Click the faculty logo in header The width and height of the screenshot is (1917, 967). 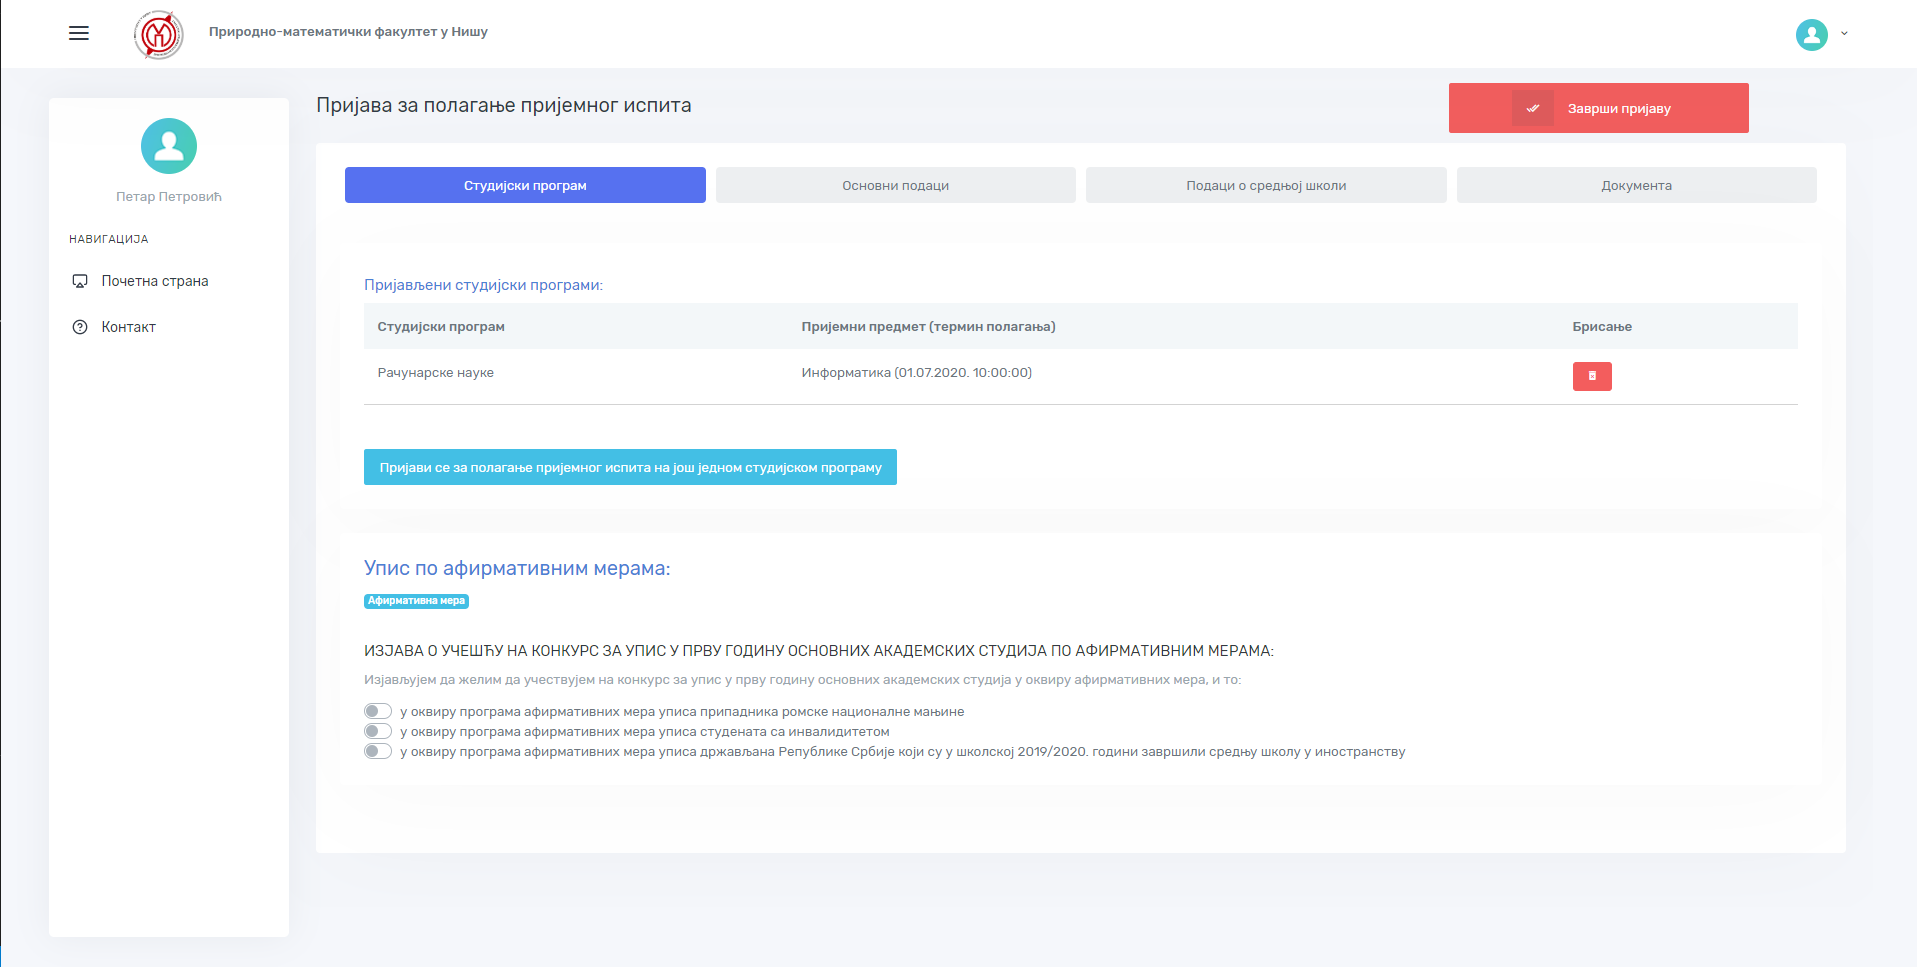click(x=159, y=35)
